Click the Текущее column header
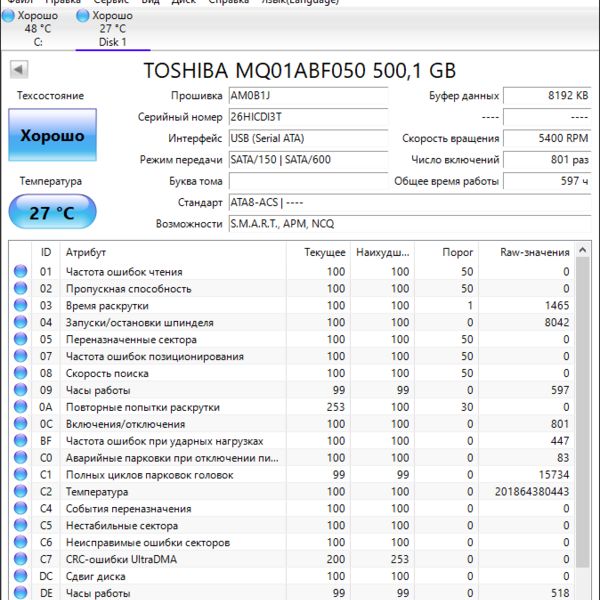This screenshot has width=600, height=600. (x=318, y=252)
